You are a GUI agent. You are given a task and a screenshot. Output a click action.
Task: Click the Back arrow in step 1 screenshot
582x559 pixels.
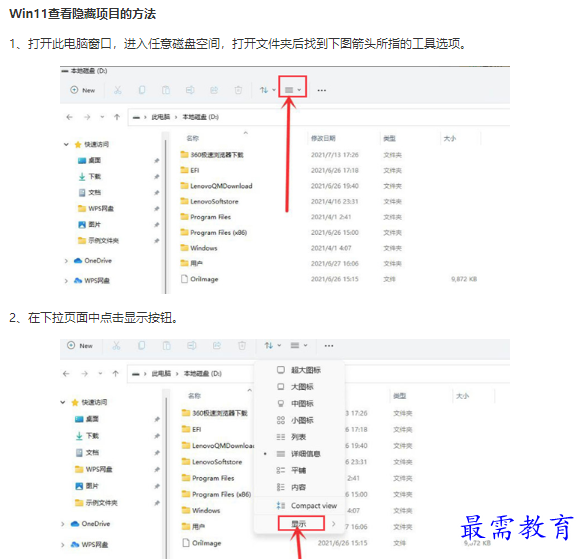[69, 117]
